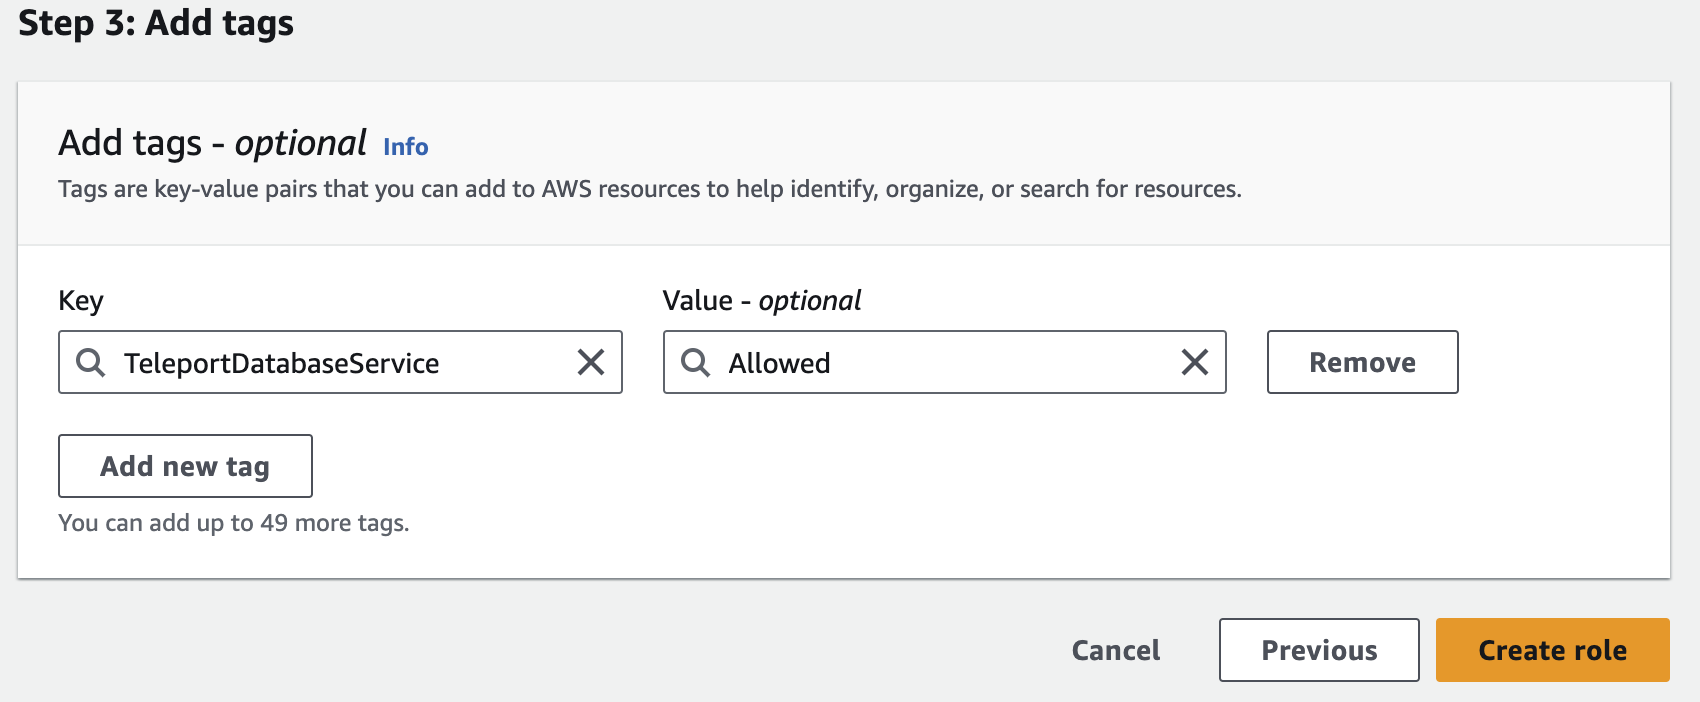The image size is (1700, 702).
Task: Clear the Allowed value using X icon
Action: tap(1195, 362)
